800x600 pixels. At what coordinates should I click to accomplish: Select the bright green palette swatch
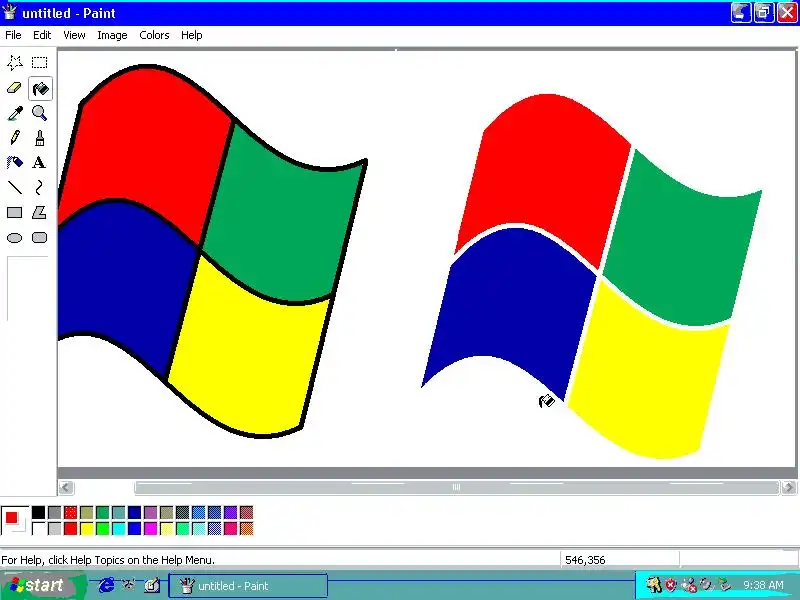[103, 528]
